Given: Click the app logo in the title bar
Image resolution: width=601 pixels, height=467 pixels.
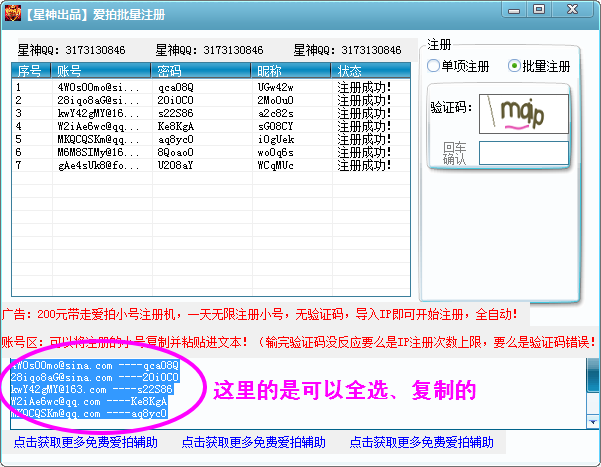Looking at the screenshot, I should [x=13, y=13].
